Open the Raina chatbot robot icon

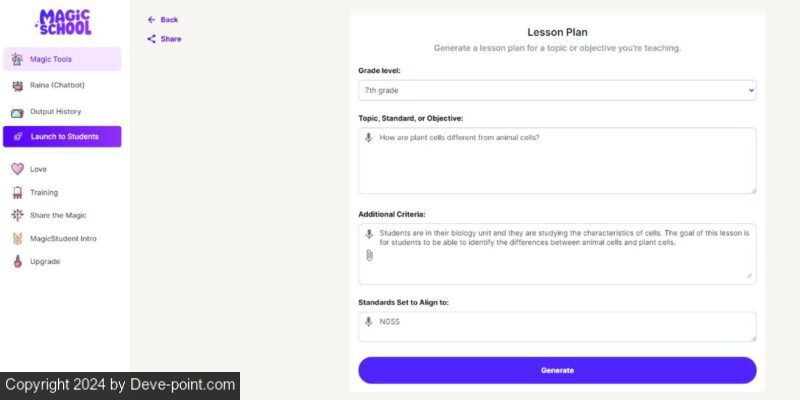(x=17, y=86)
